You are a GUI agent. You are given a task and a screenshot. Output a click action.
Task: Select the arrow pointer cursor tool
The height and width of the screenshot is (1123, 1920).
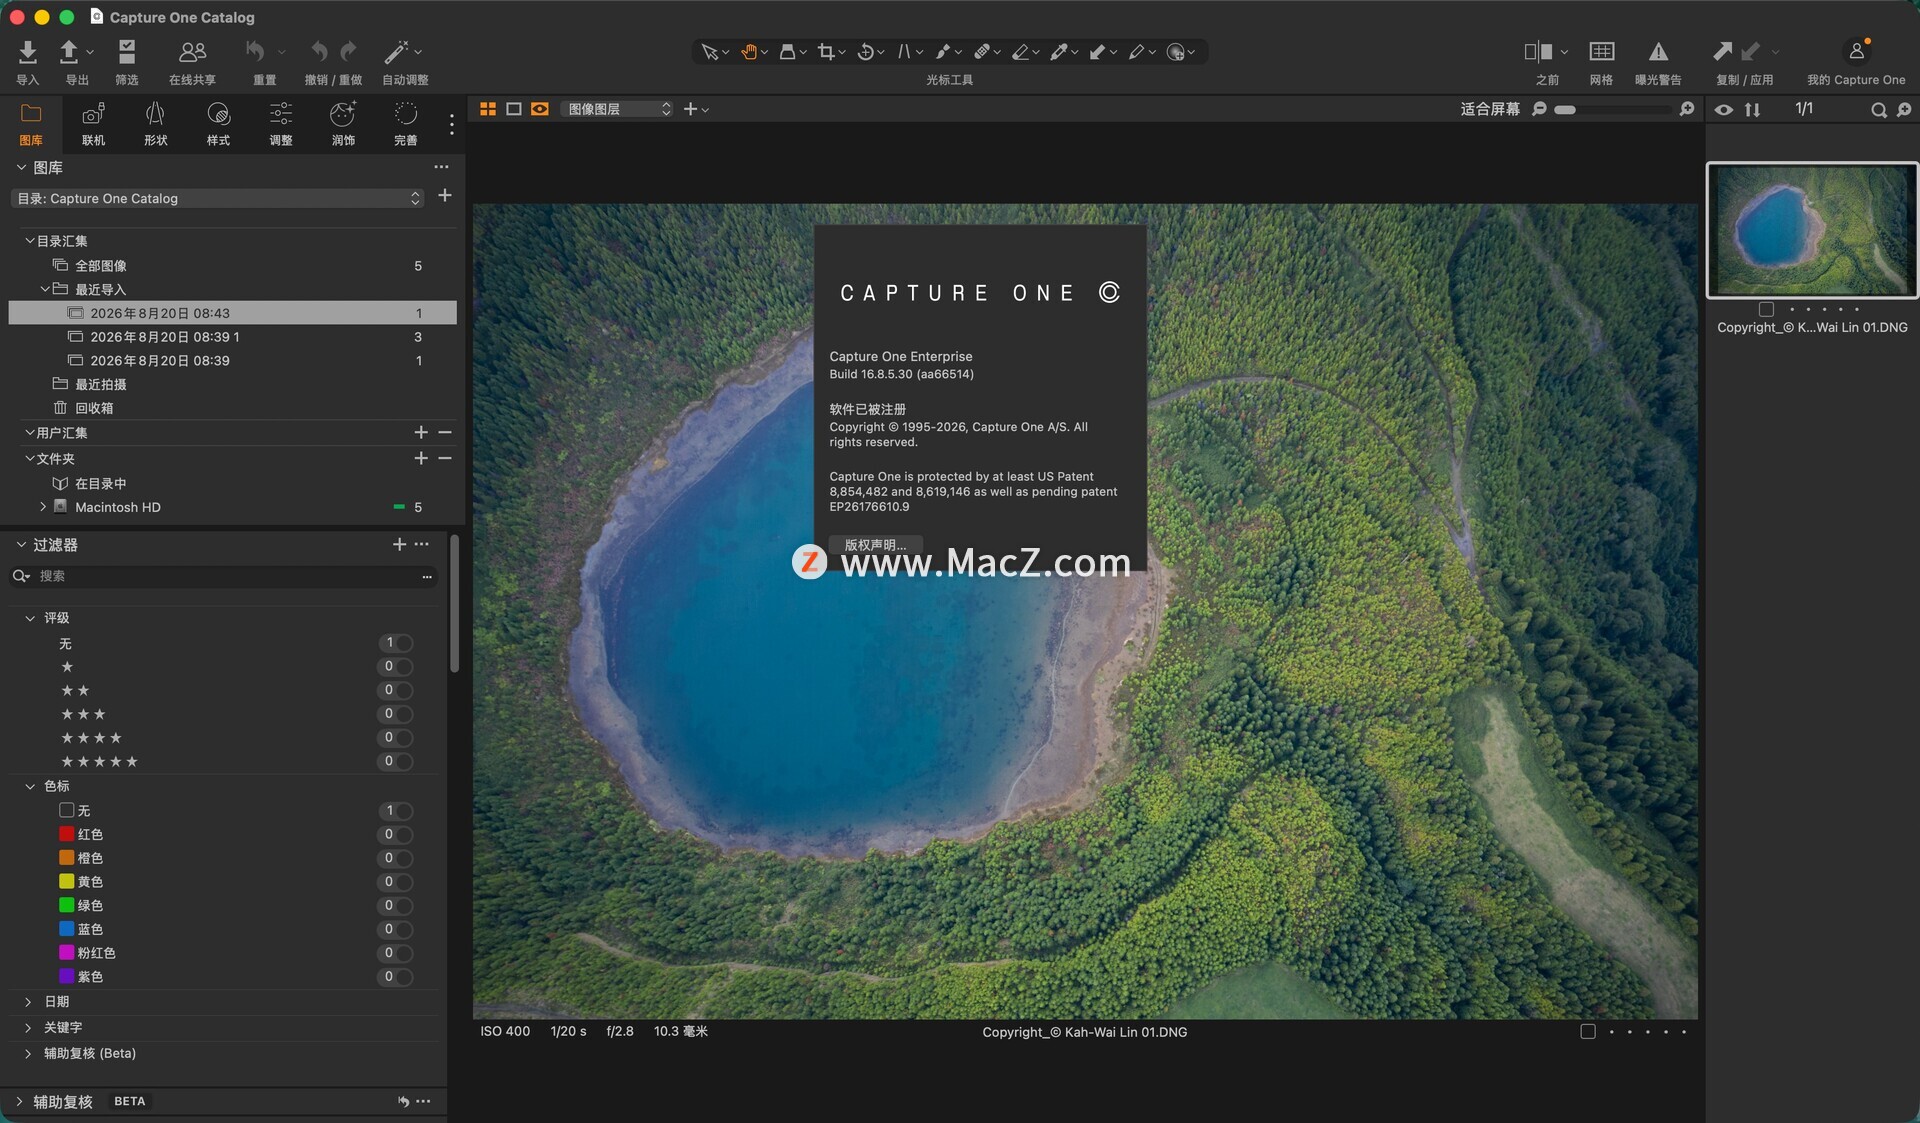coord(709,52)
